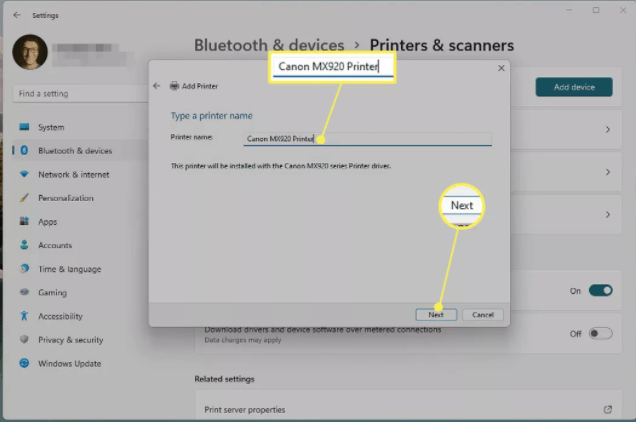Click the Find a setting search box
This screenshot has width=636, height=422.
(81, 94)
